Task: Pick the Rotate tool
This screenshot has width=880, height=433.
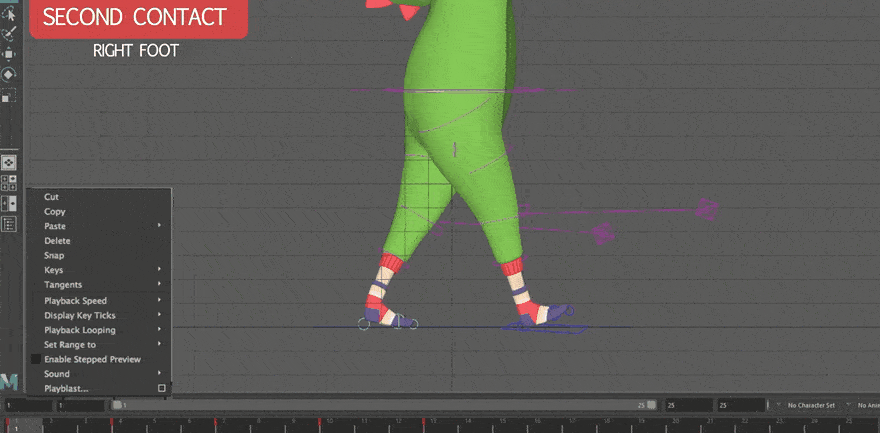Action: 9,75
